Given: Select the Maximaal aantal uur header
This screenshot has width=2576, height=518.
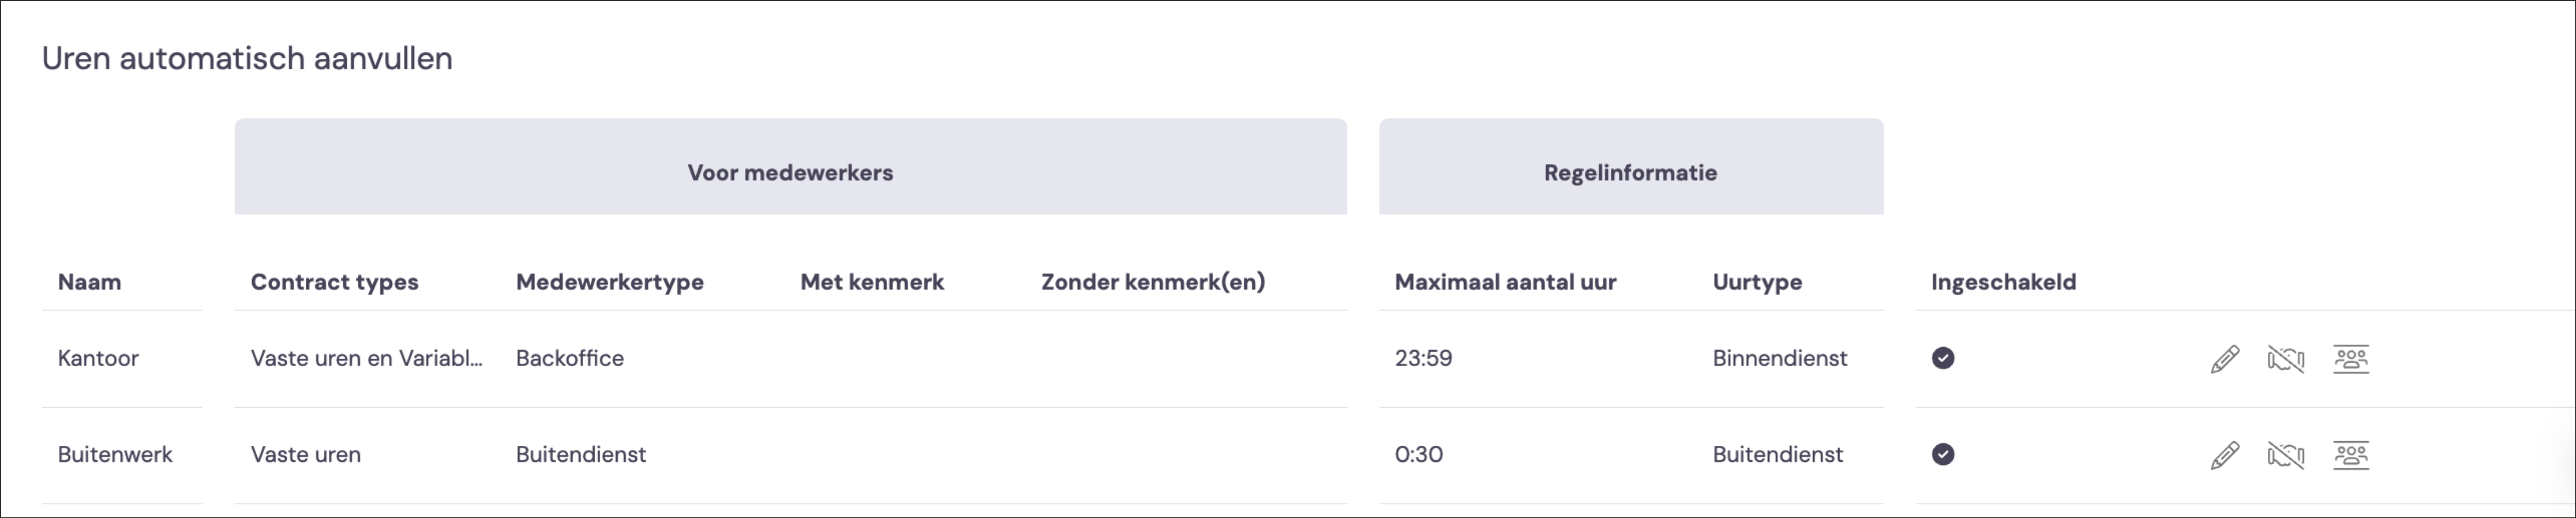Looking at the screenshot, I should pyautogui.click(x=1505, y=282).
